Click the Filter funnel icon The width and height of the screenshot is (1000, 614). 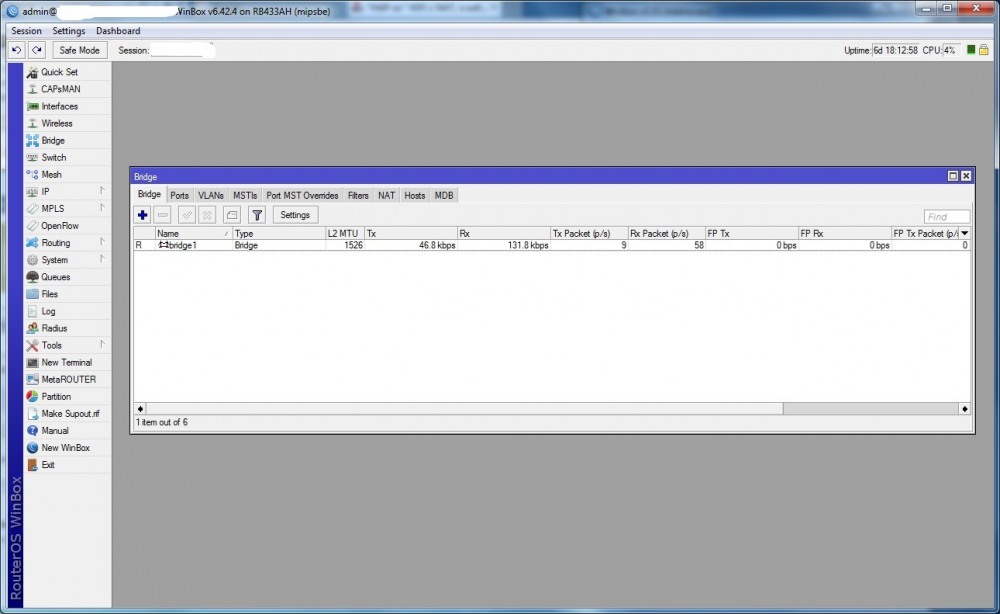tap(256, 215)
